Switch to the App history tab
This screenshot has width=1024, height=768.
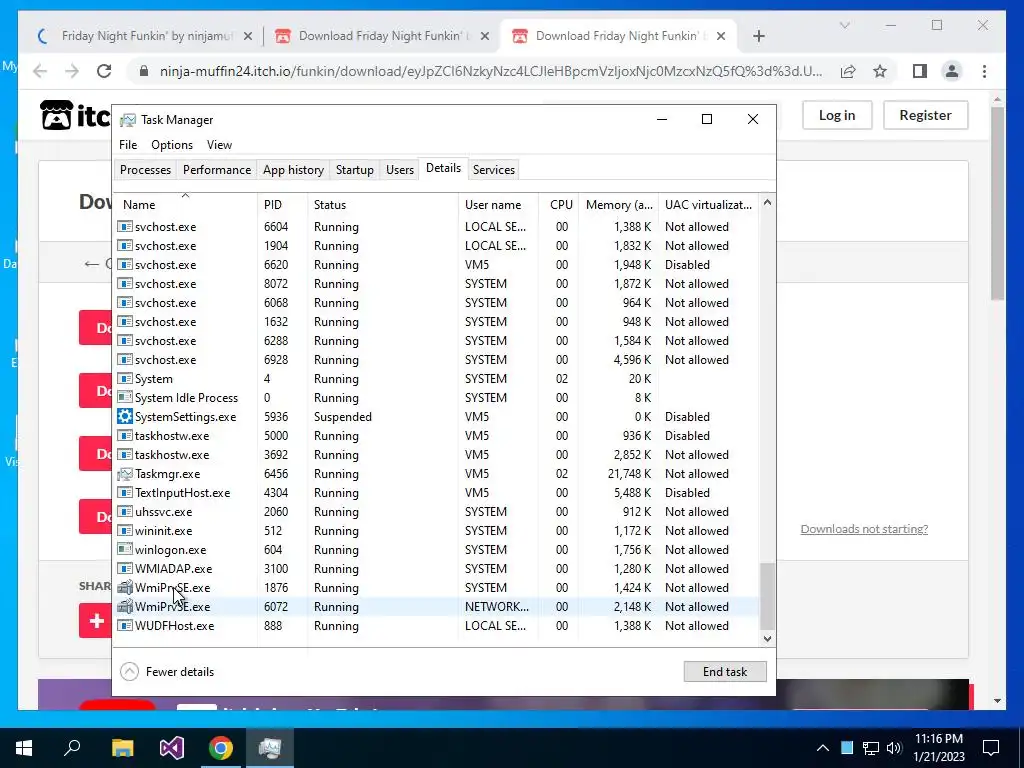pos(293,170)
